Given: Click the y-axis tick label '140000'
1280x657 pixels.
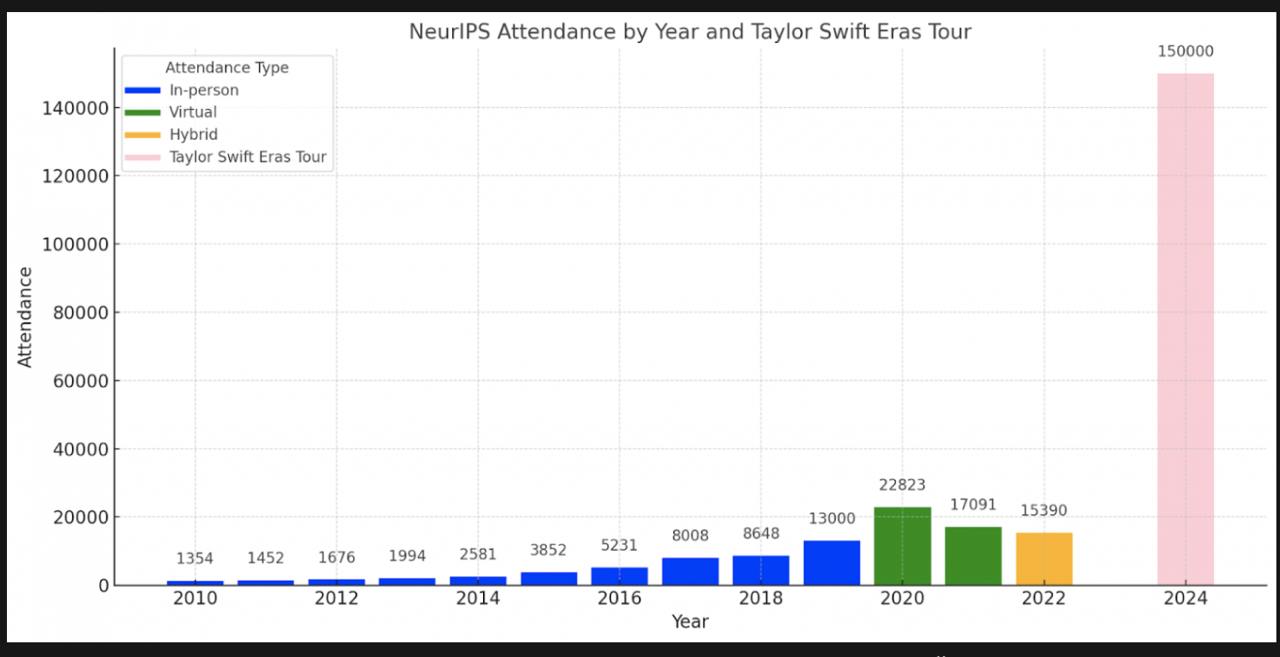Looking at the screenshot, I should (x=75, y=107).
